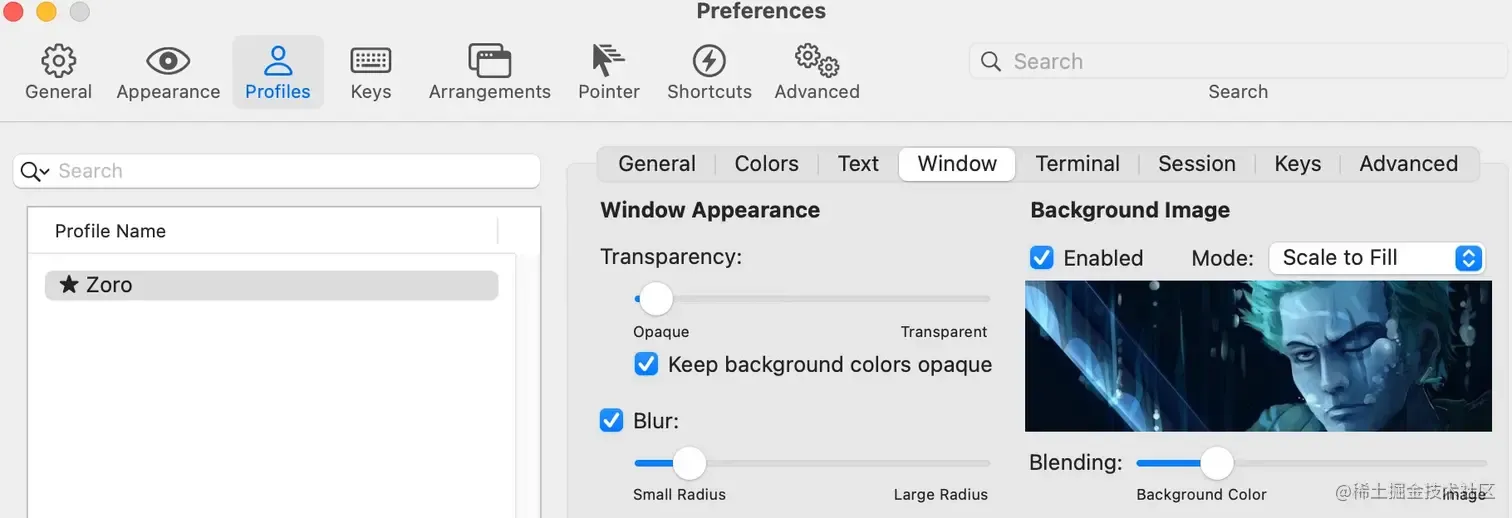
Task: Open Shortcuts lightning bolt icon
Action: coord(709,62)
